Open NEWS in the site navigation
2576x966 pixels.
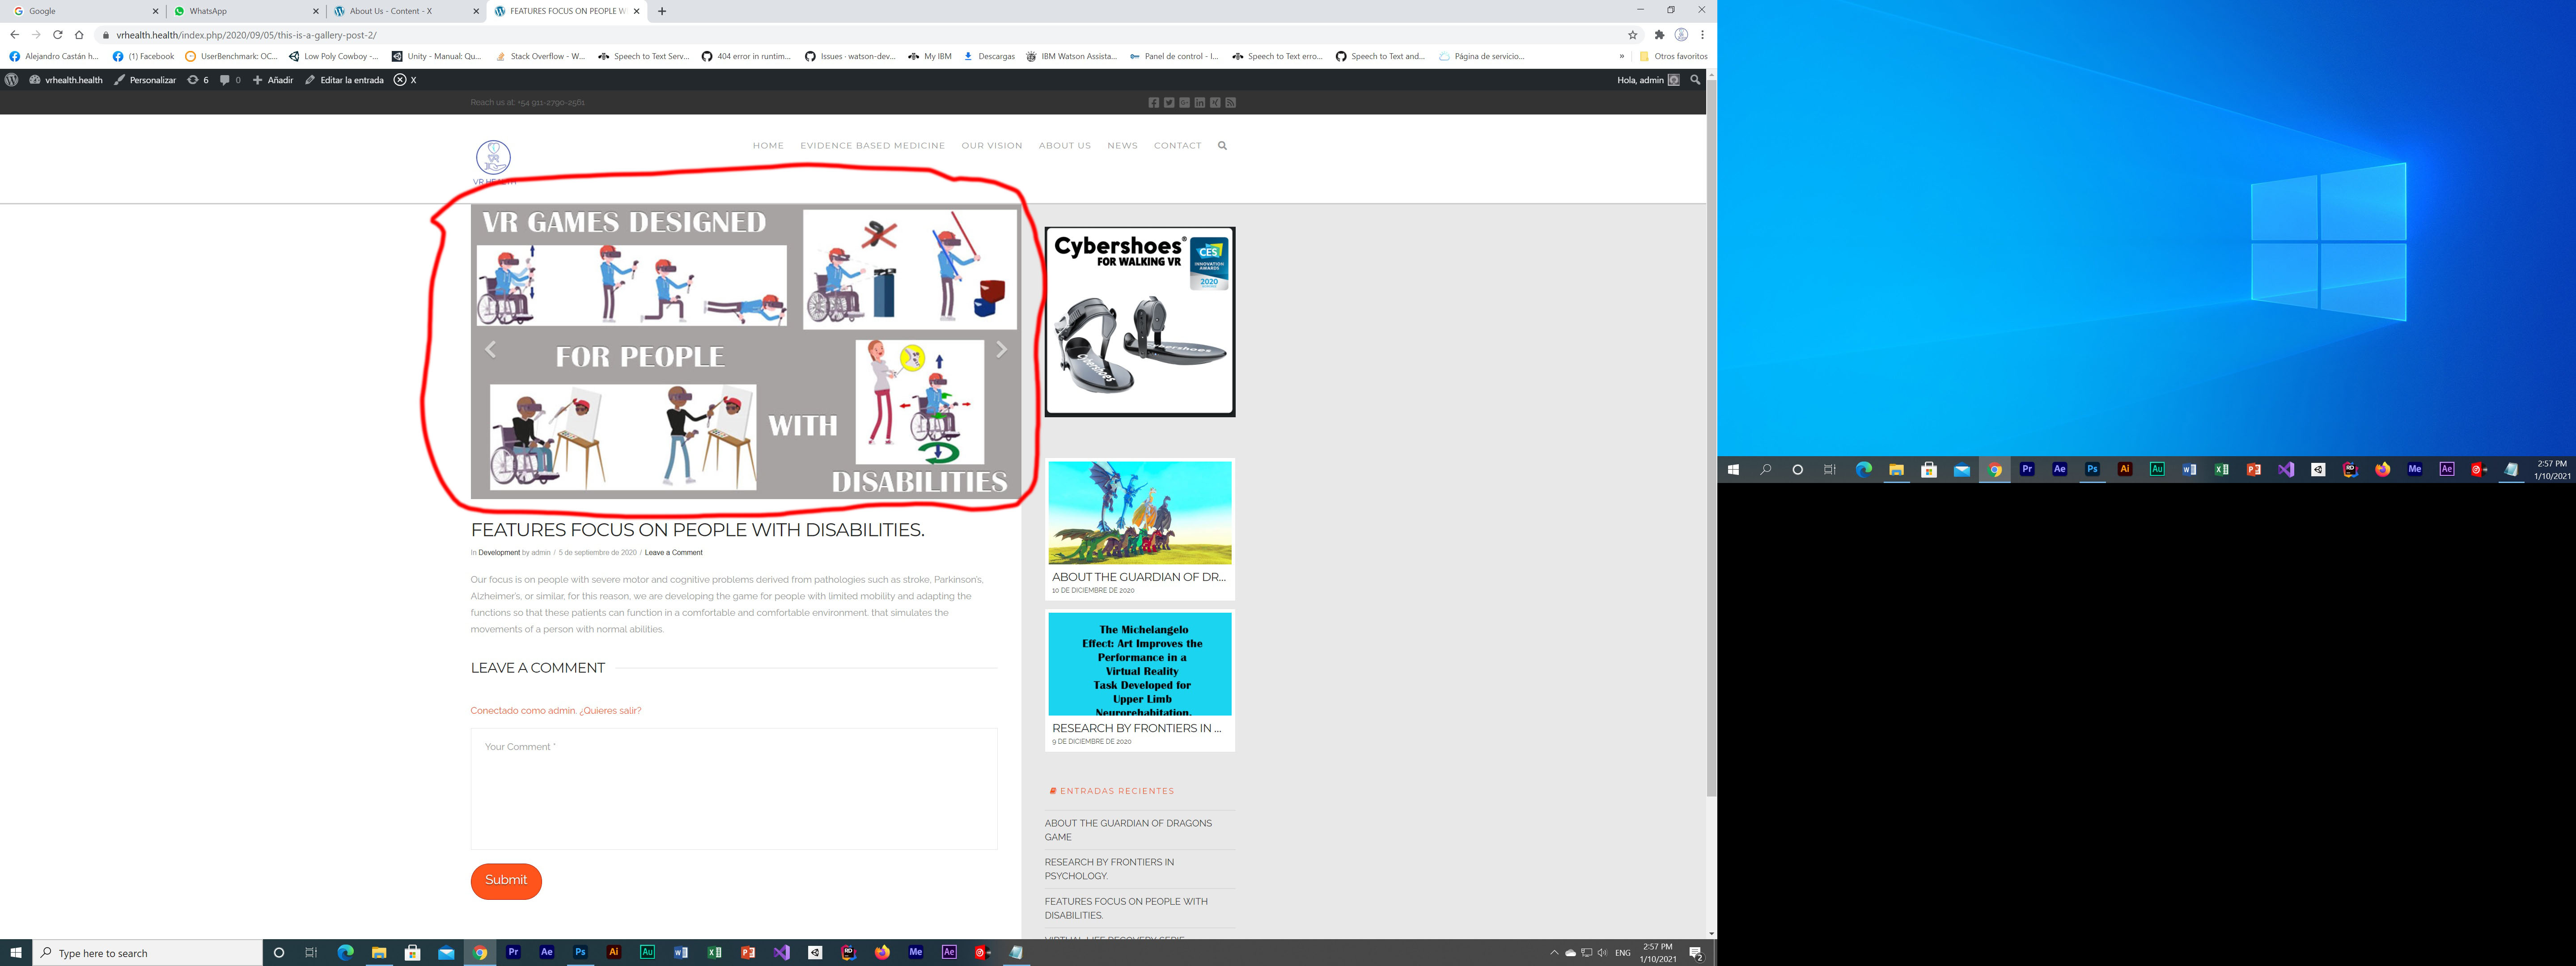pos(1122,146)
